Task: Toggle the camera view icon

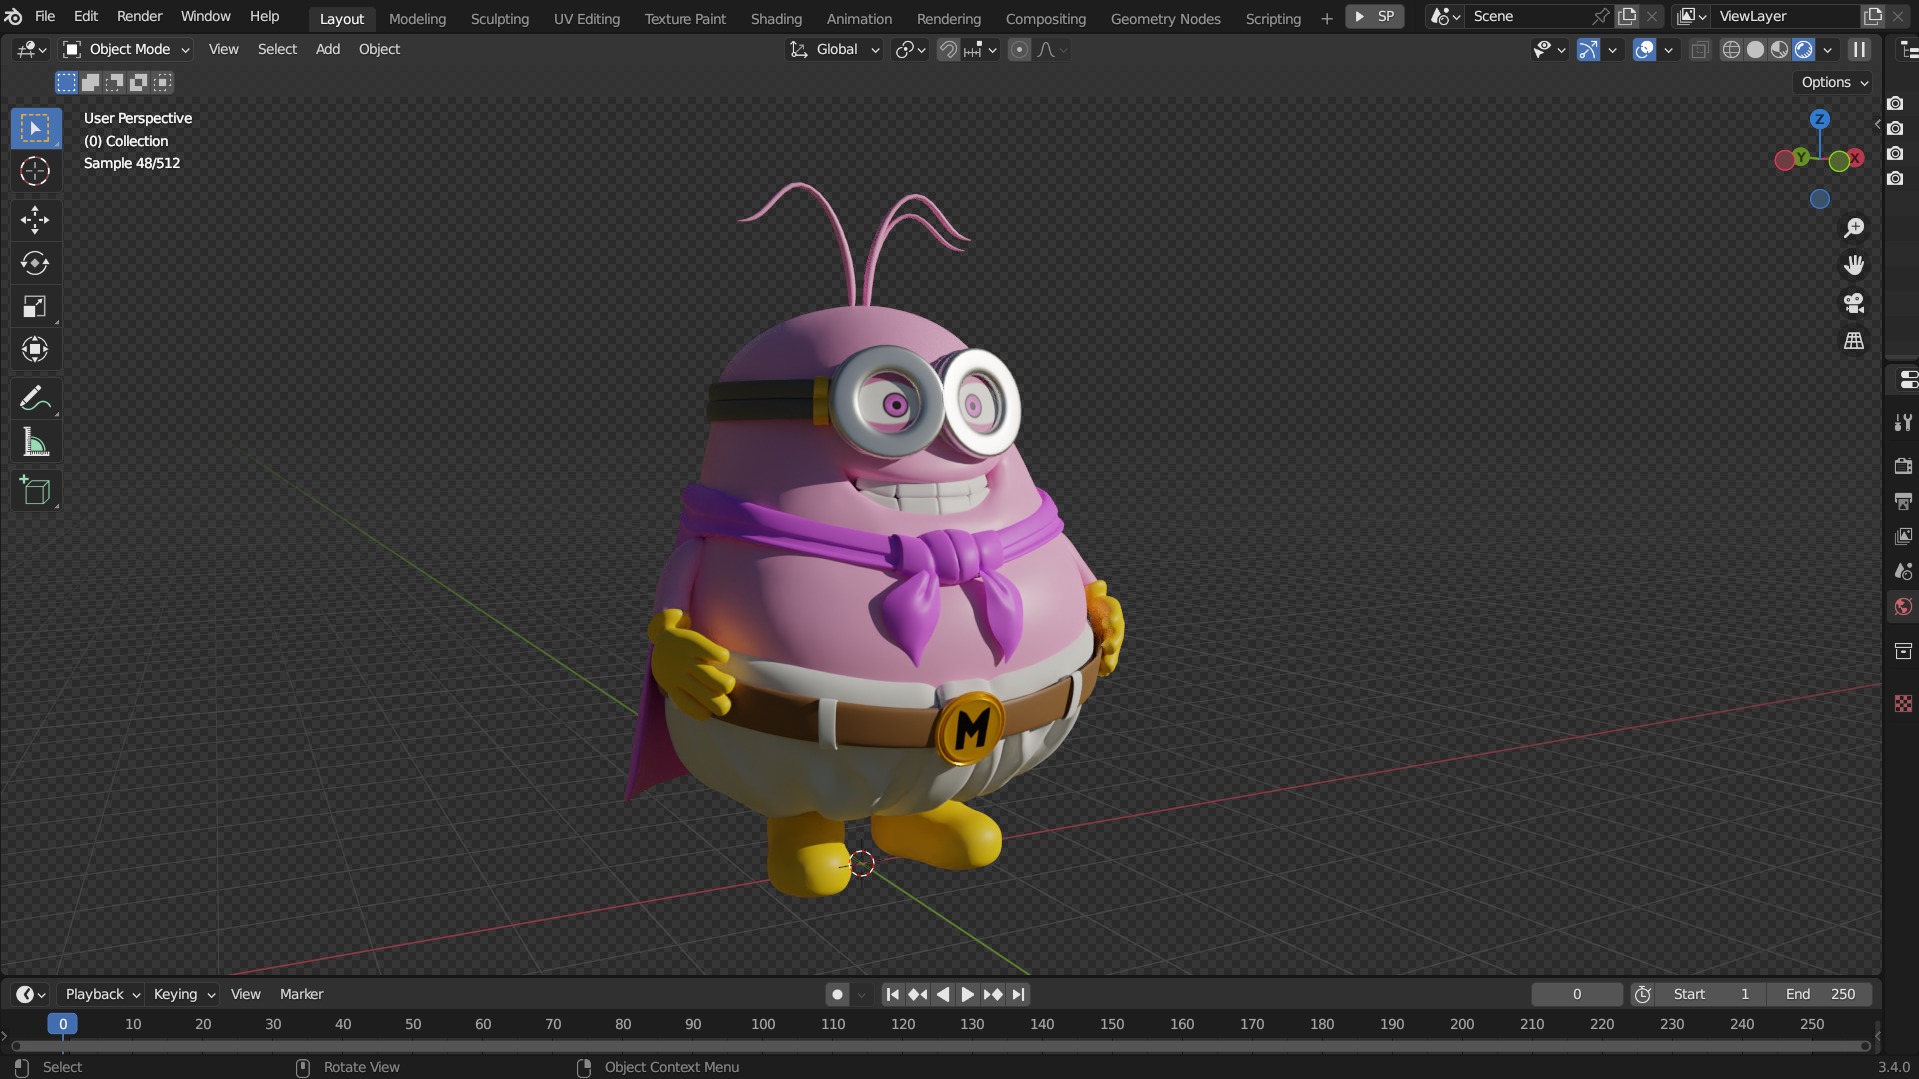Action: tap(1854, 303)
